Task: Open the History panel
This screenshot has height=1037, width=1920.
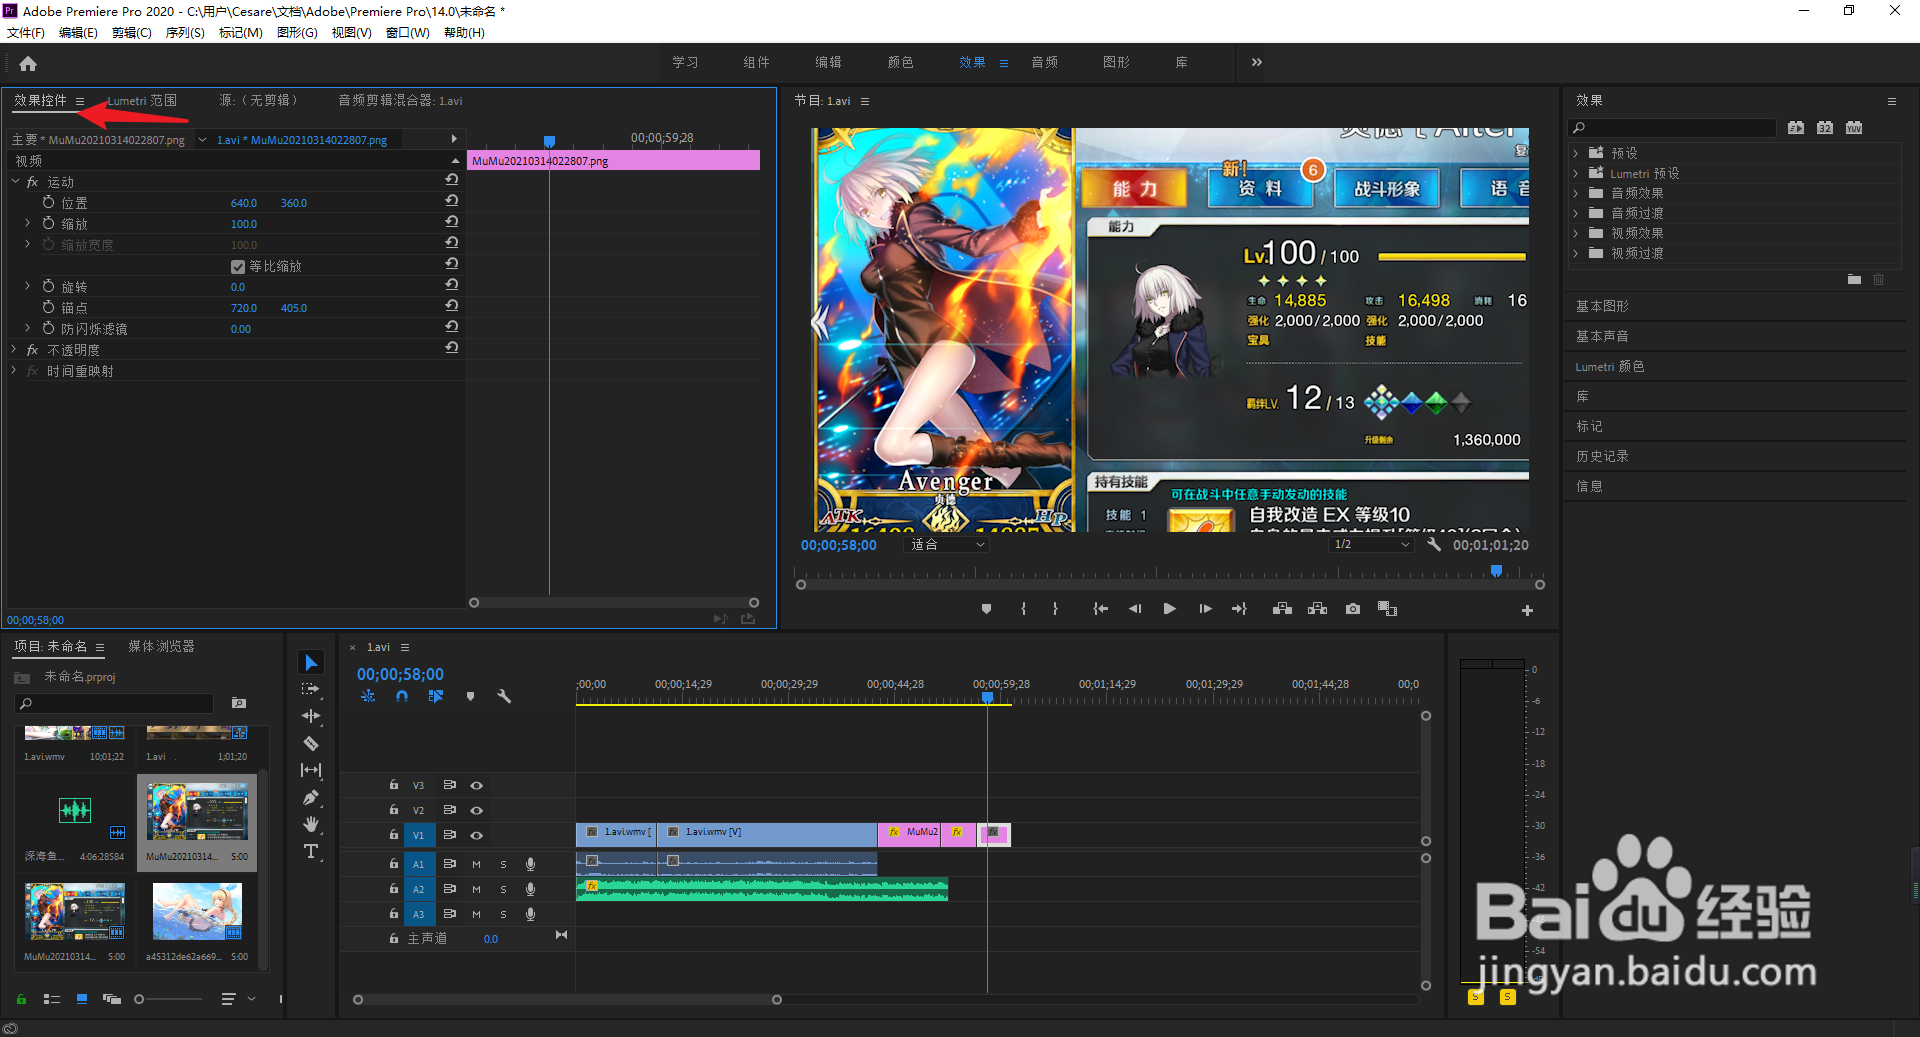Action: point(1602,456)
